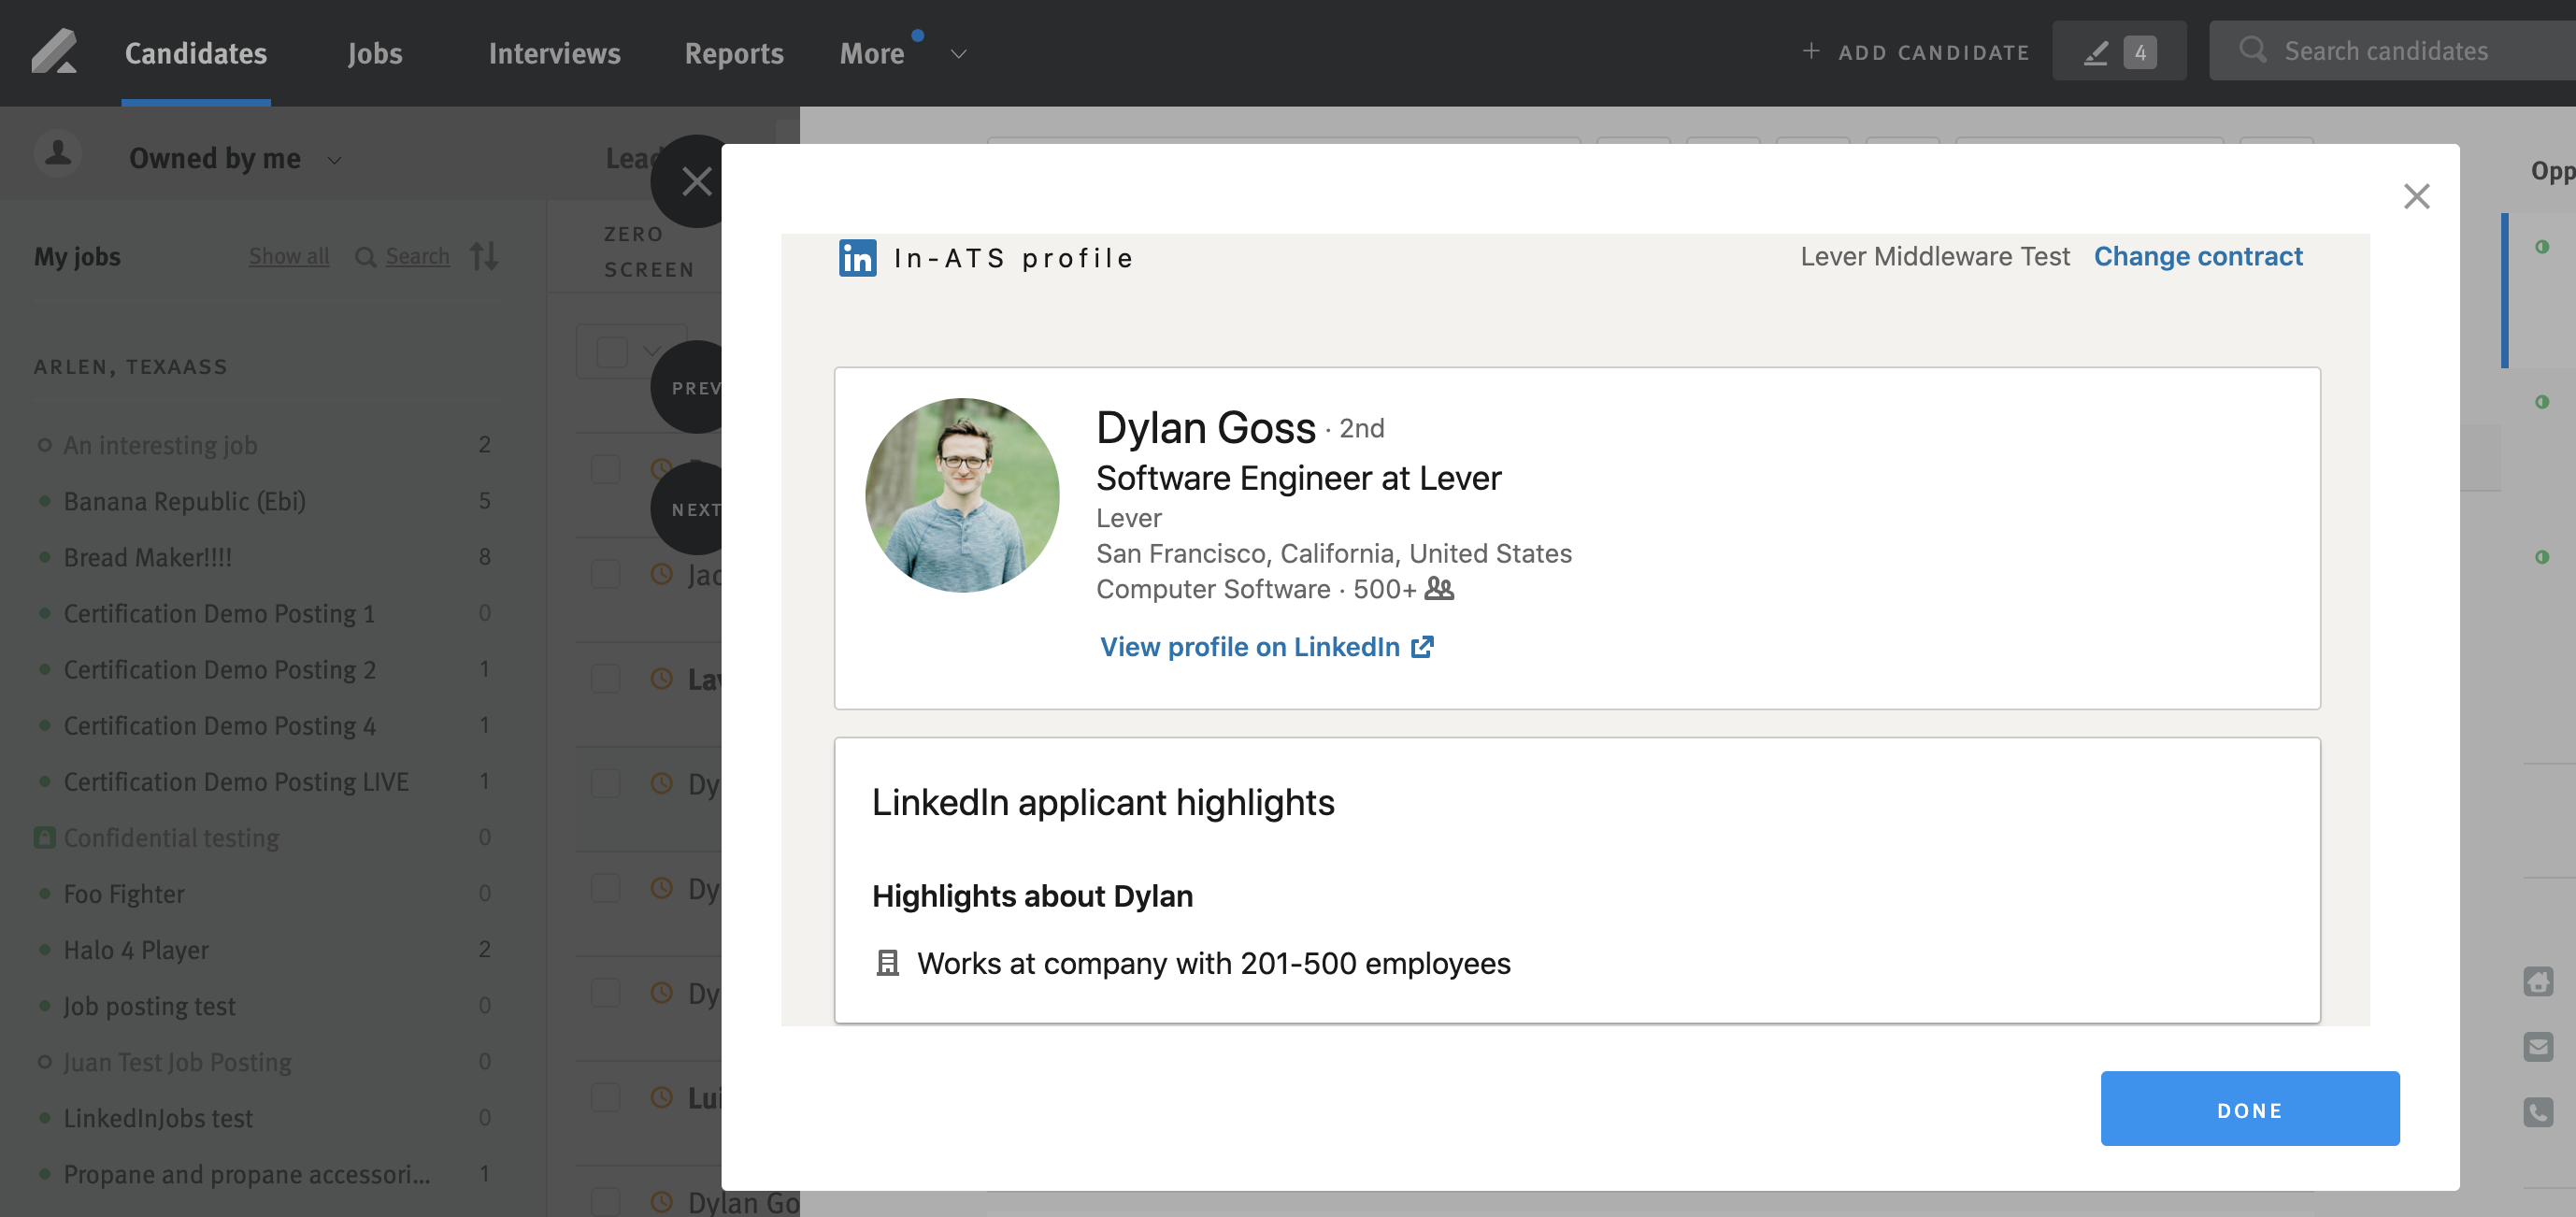The width and height of the screenshot is (2576, 1217).
Task: Close the LinkedIn profile dialog X
Action: click(2416, 196)
